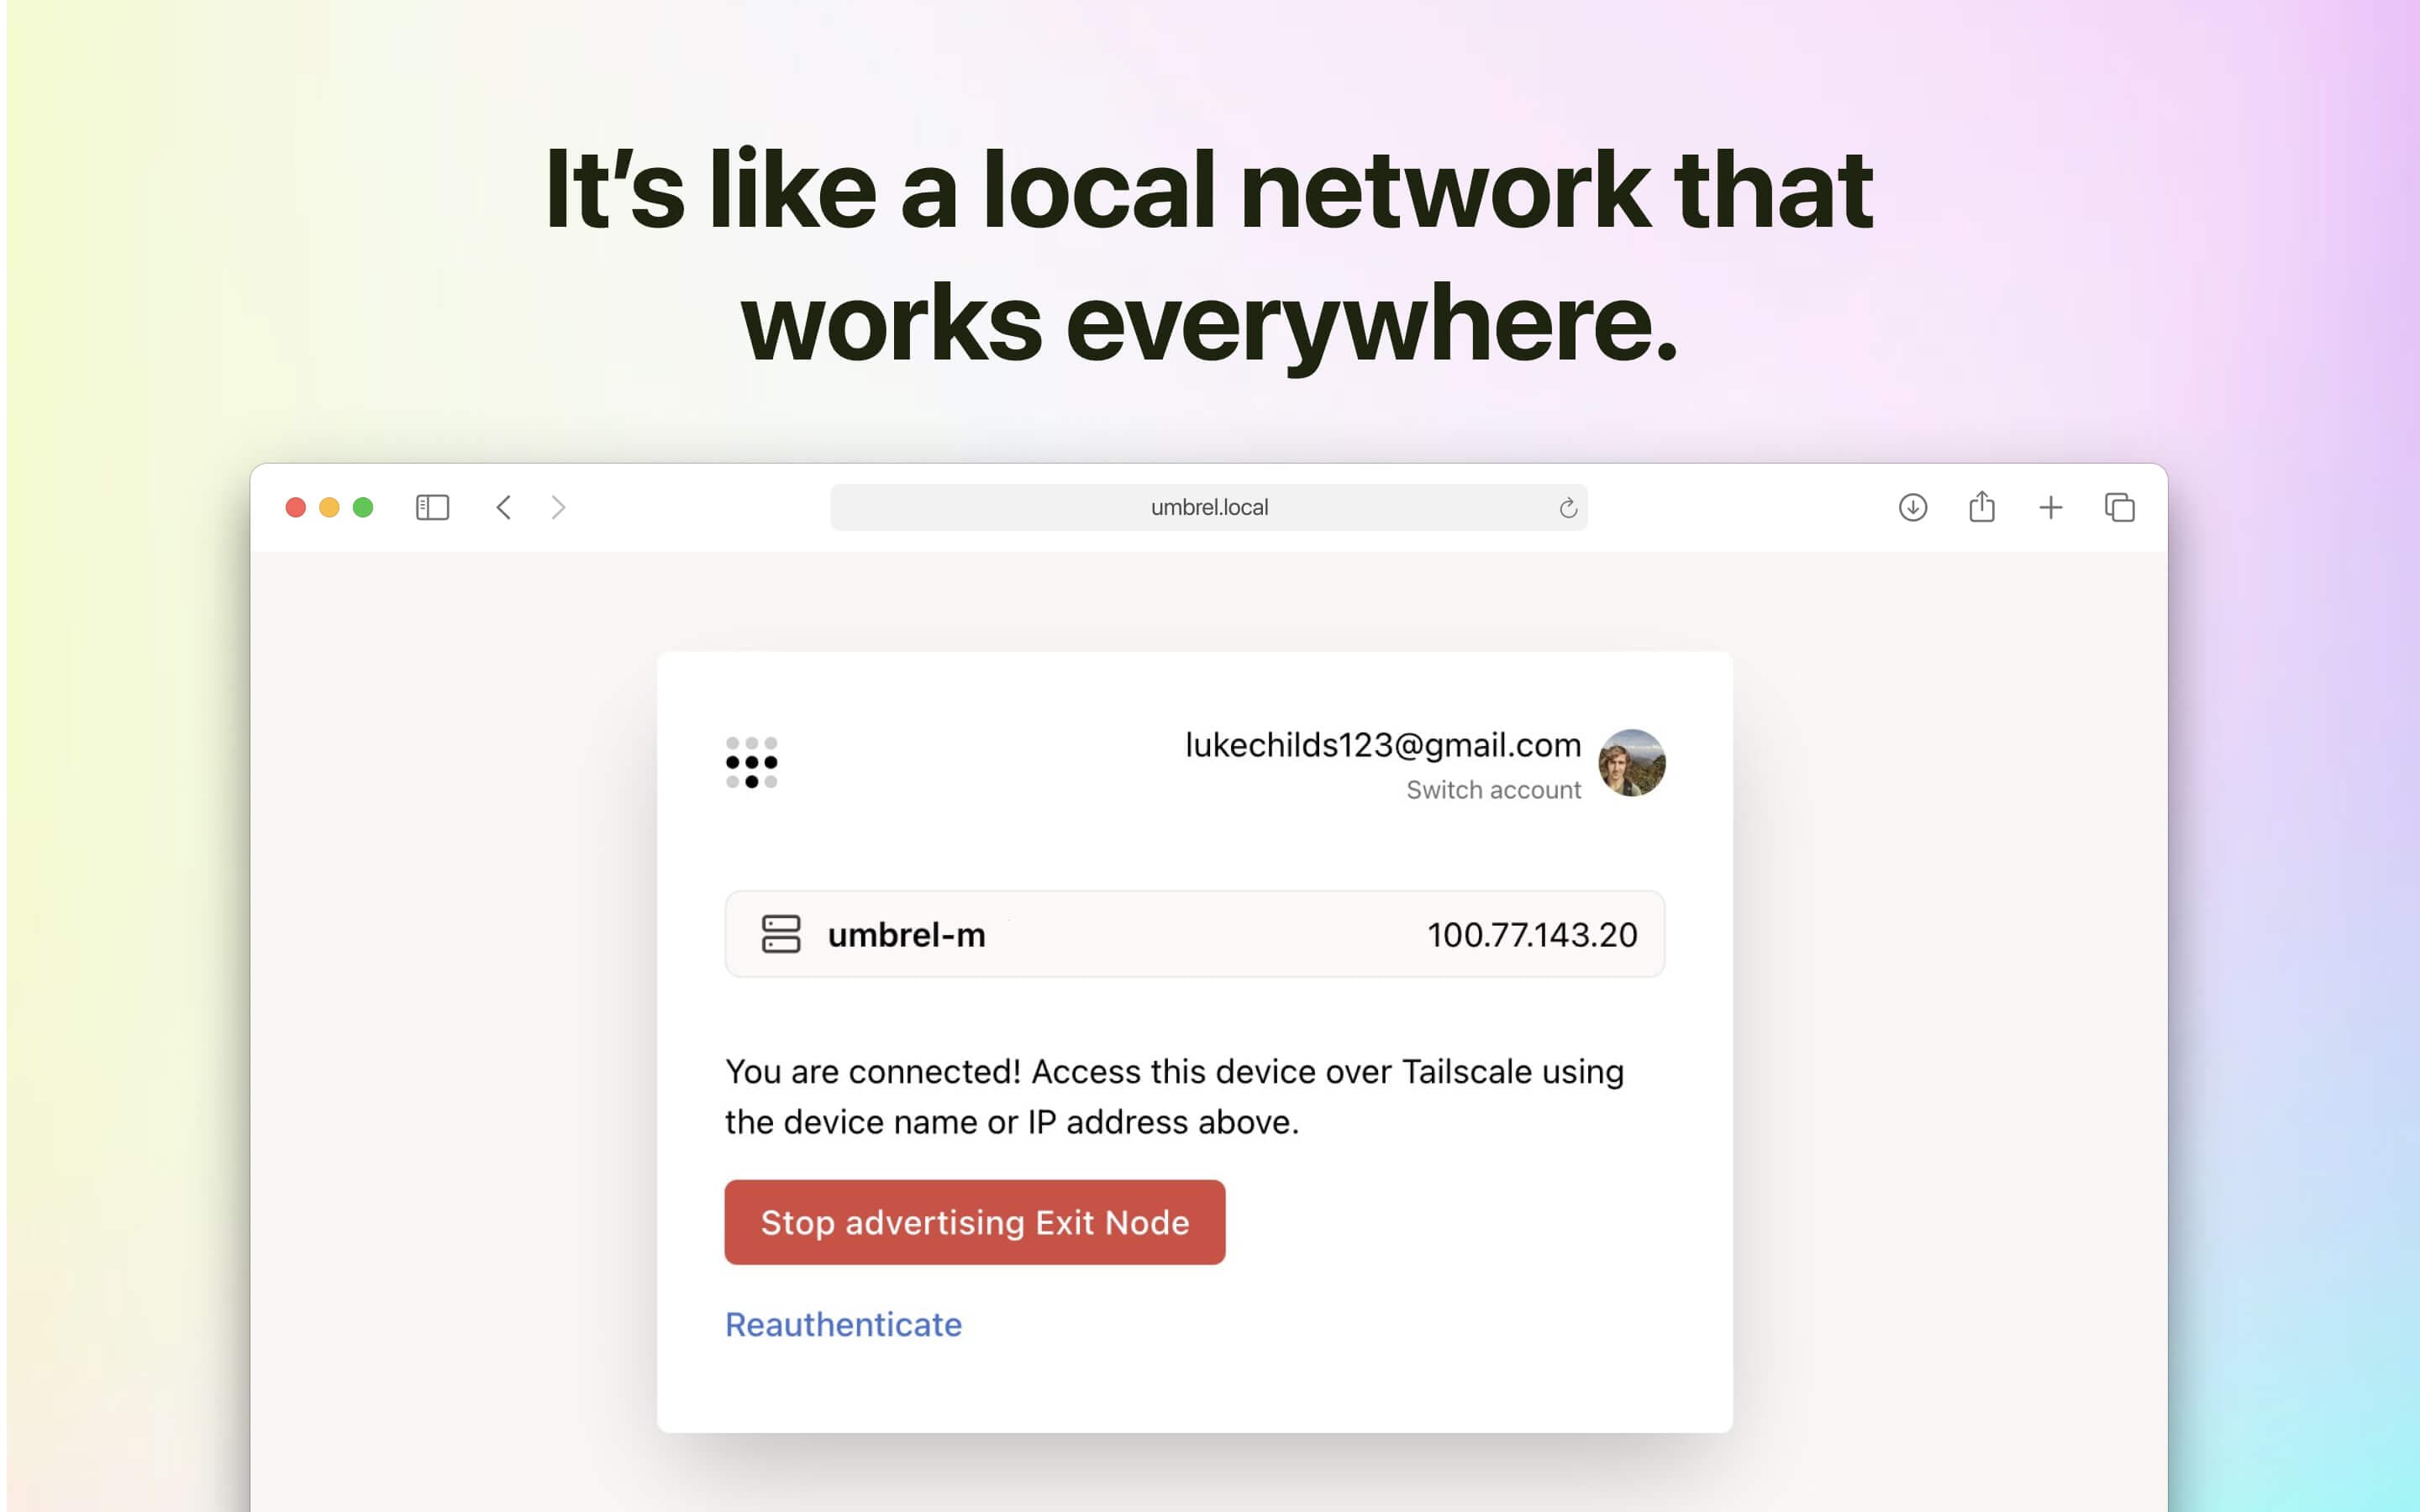This screenshot has width=2420, height=1512.
Task: Expand the connected device details panel
Action: 1195,934
